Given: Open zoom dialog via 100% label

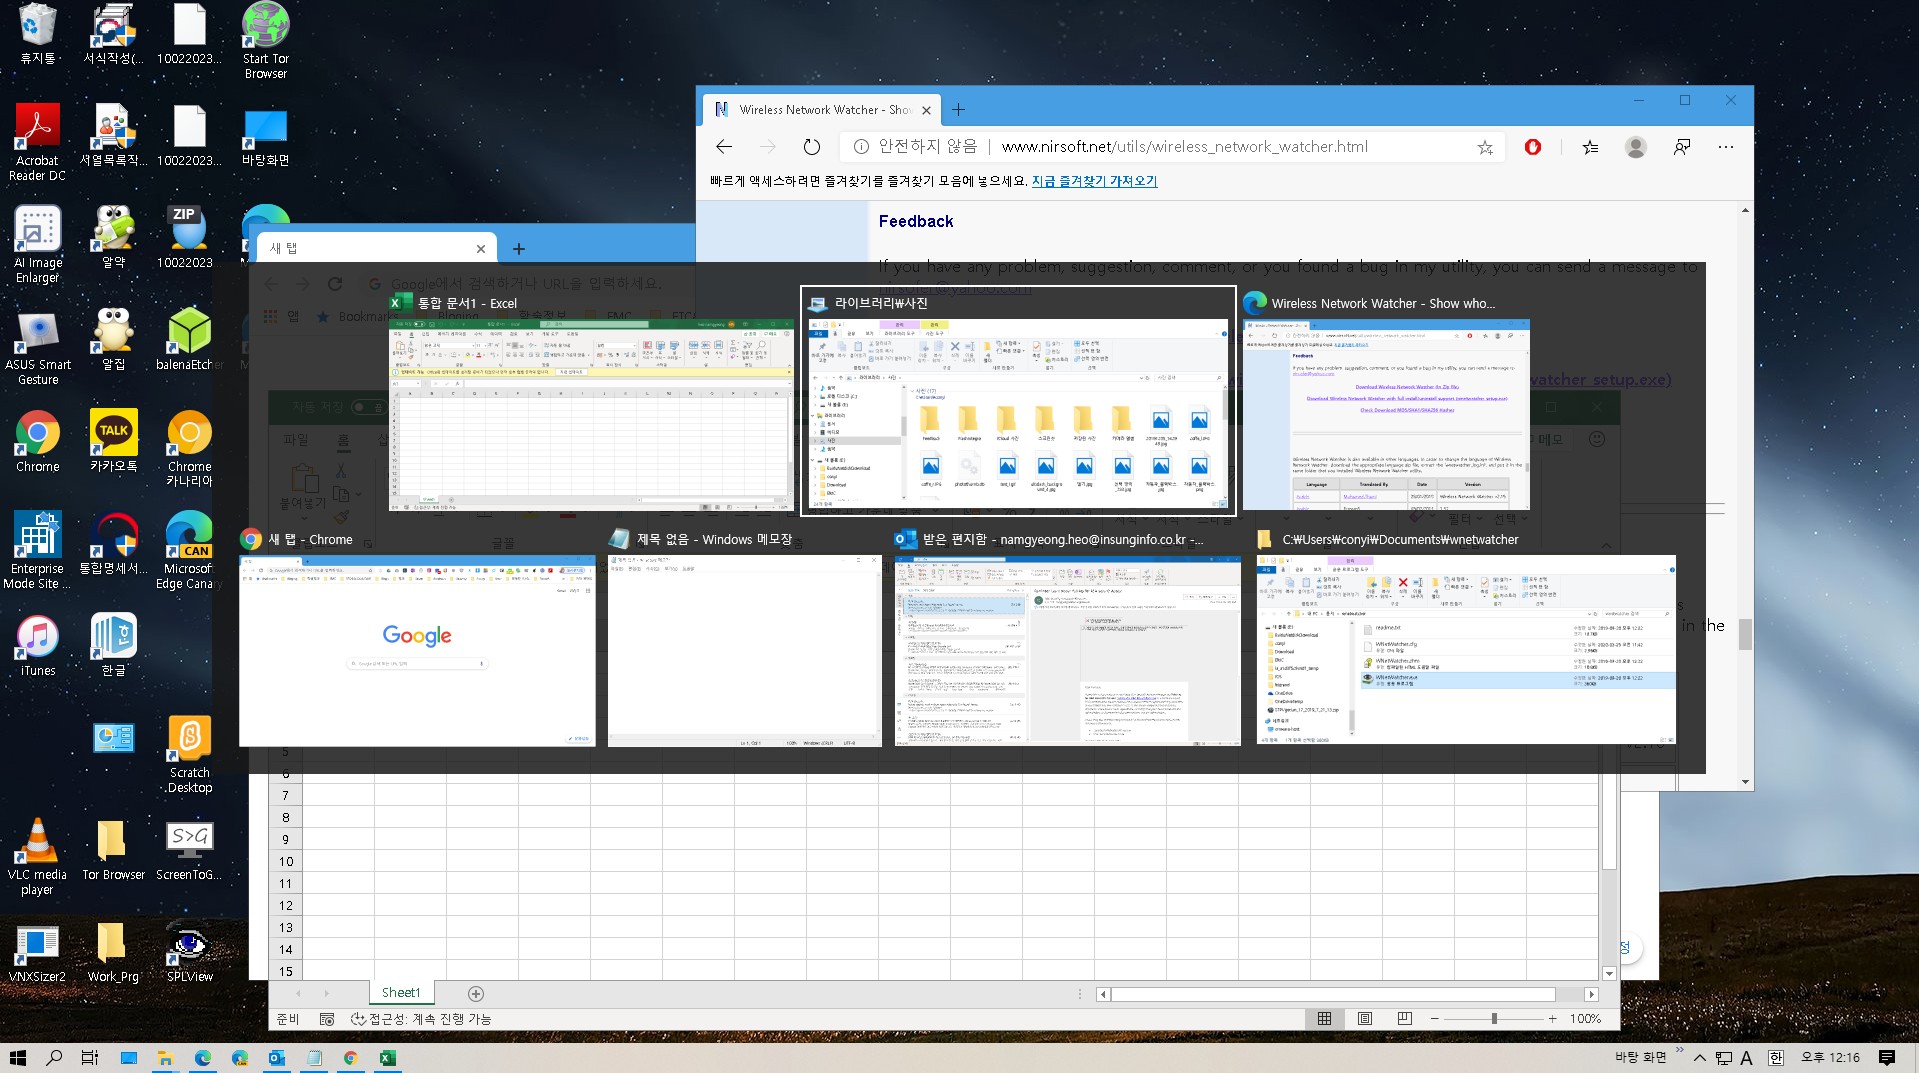Looking at the screenshot, I should point(1585,1019).
